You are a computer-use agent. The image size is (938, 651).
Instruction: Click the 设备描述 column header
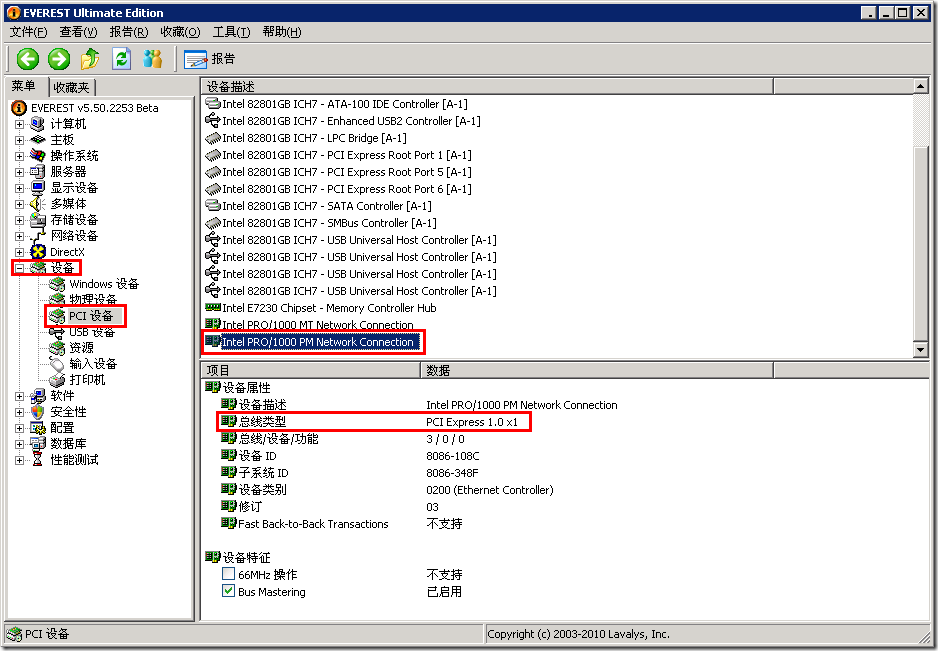(486, 87)
